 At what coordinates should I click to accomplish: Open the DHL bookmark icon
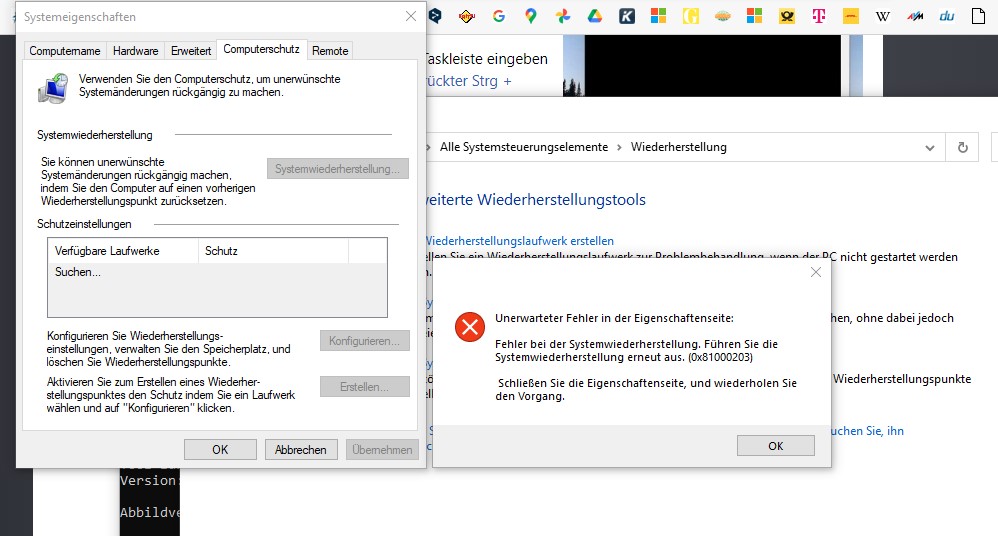[851, 17]
